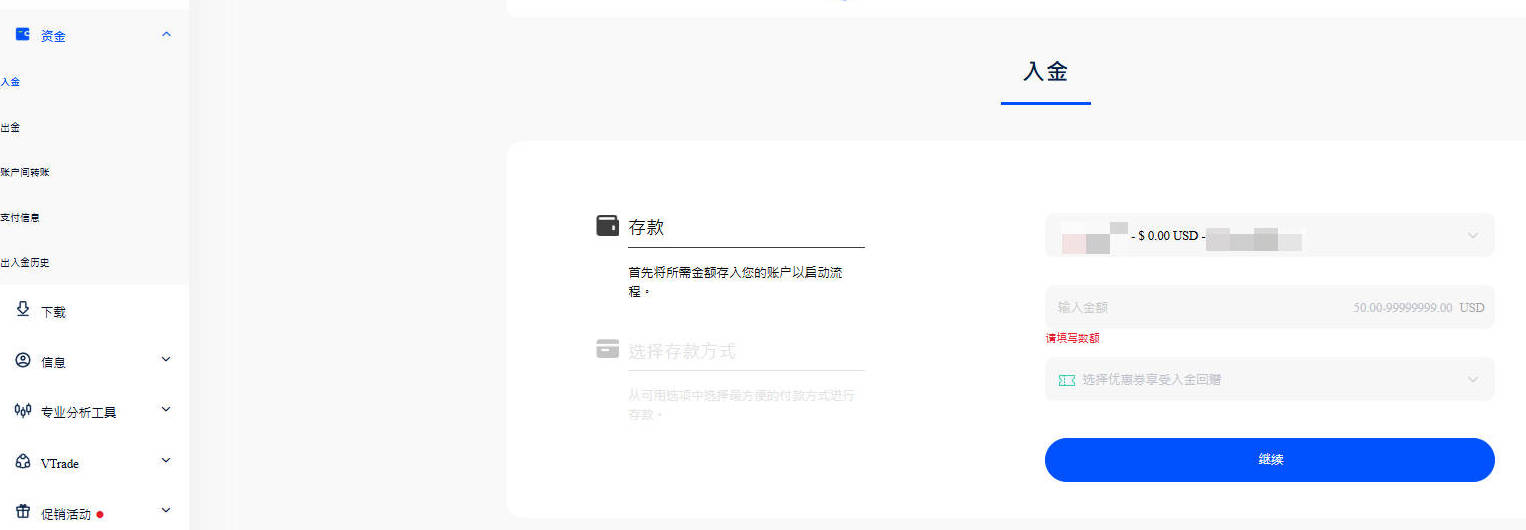1526x530 pixels.
Task: Collapse the 资金 menu chevron
Action: tap(166, 35)
